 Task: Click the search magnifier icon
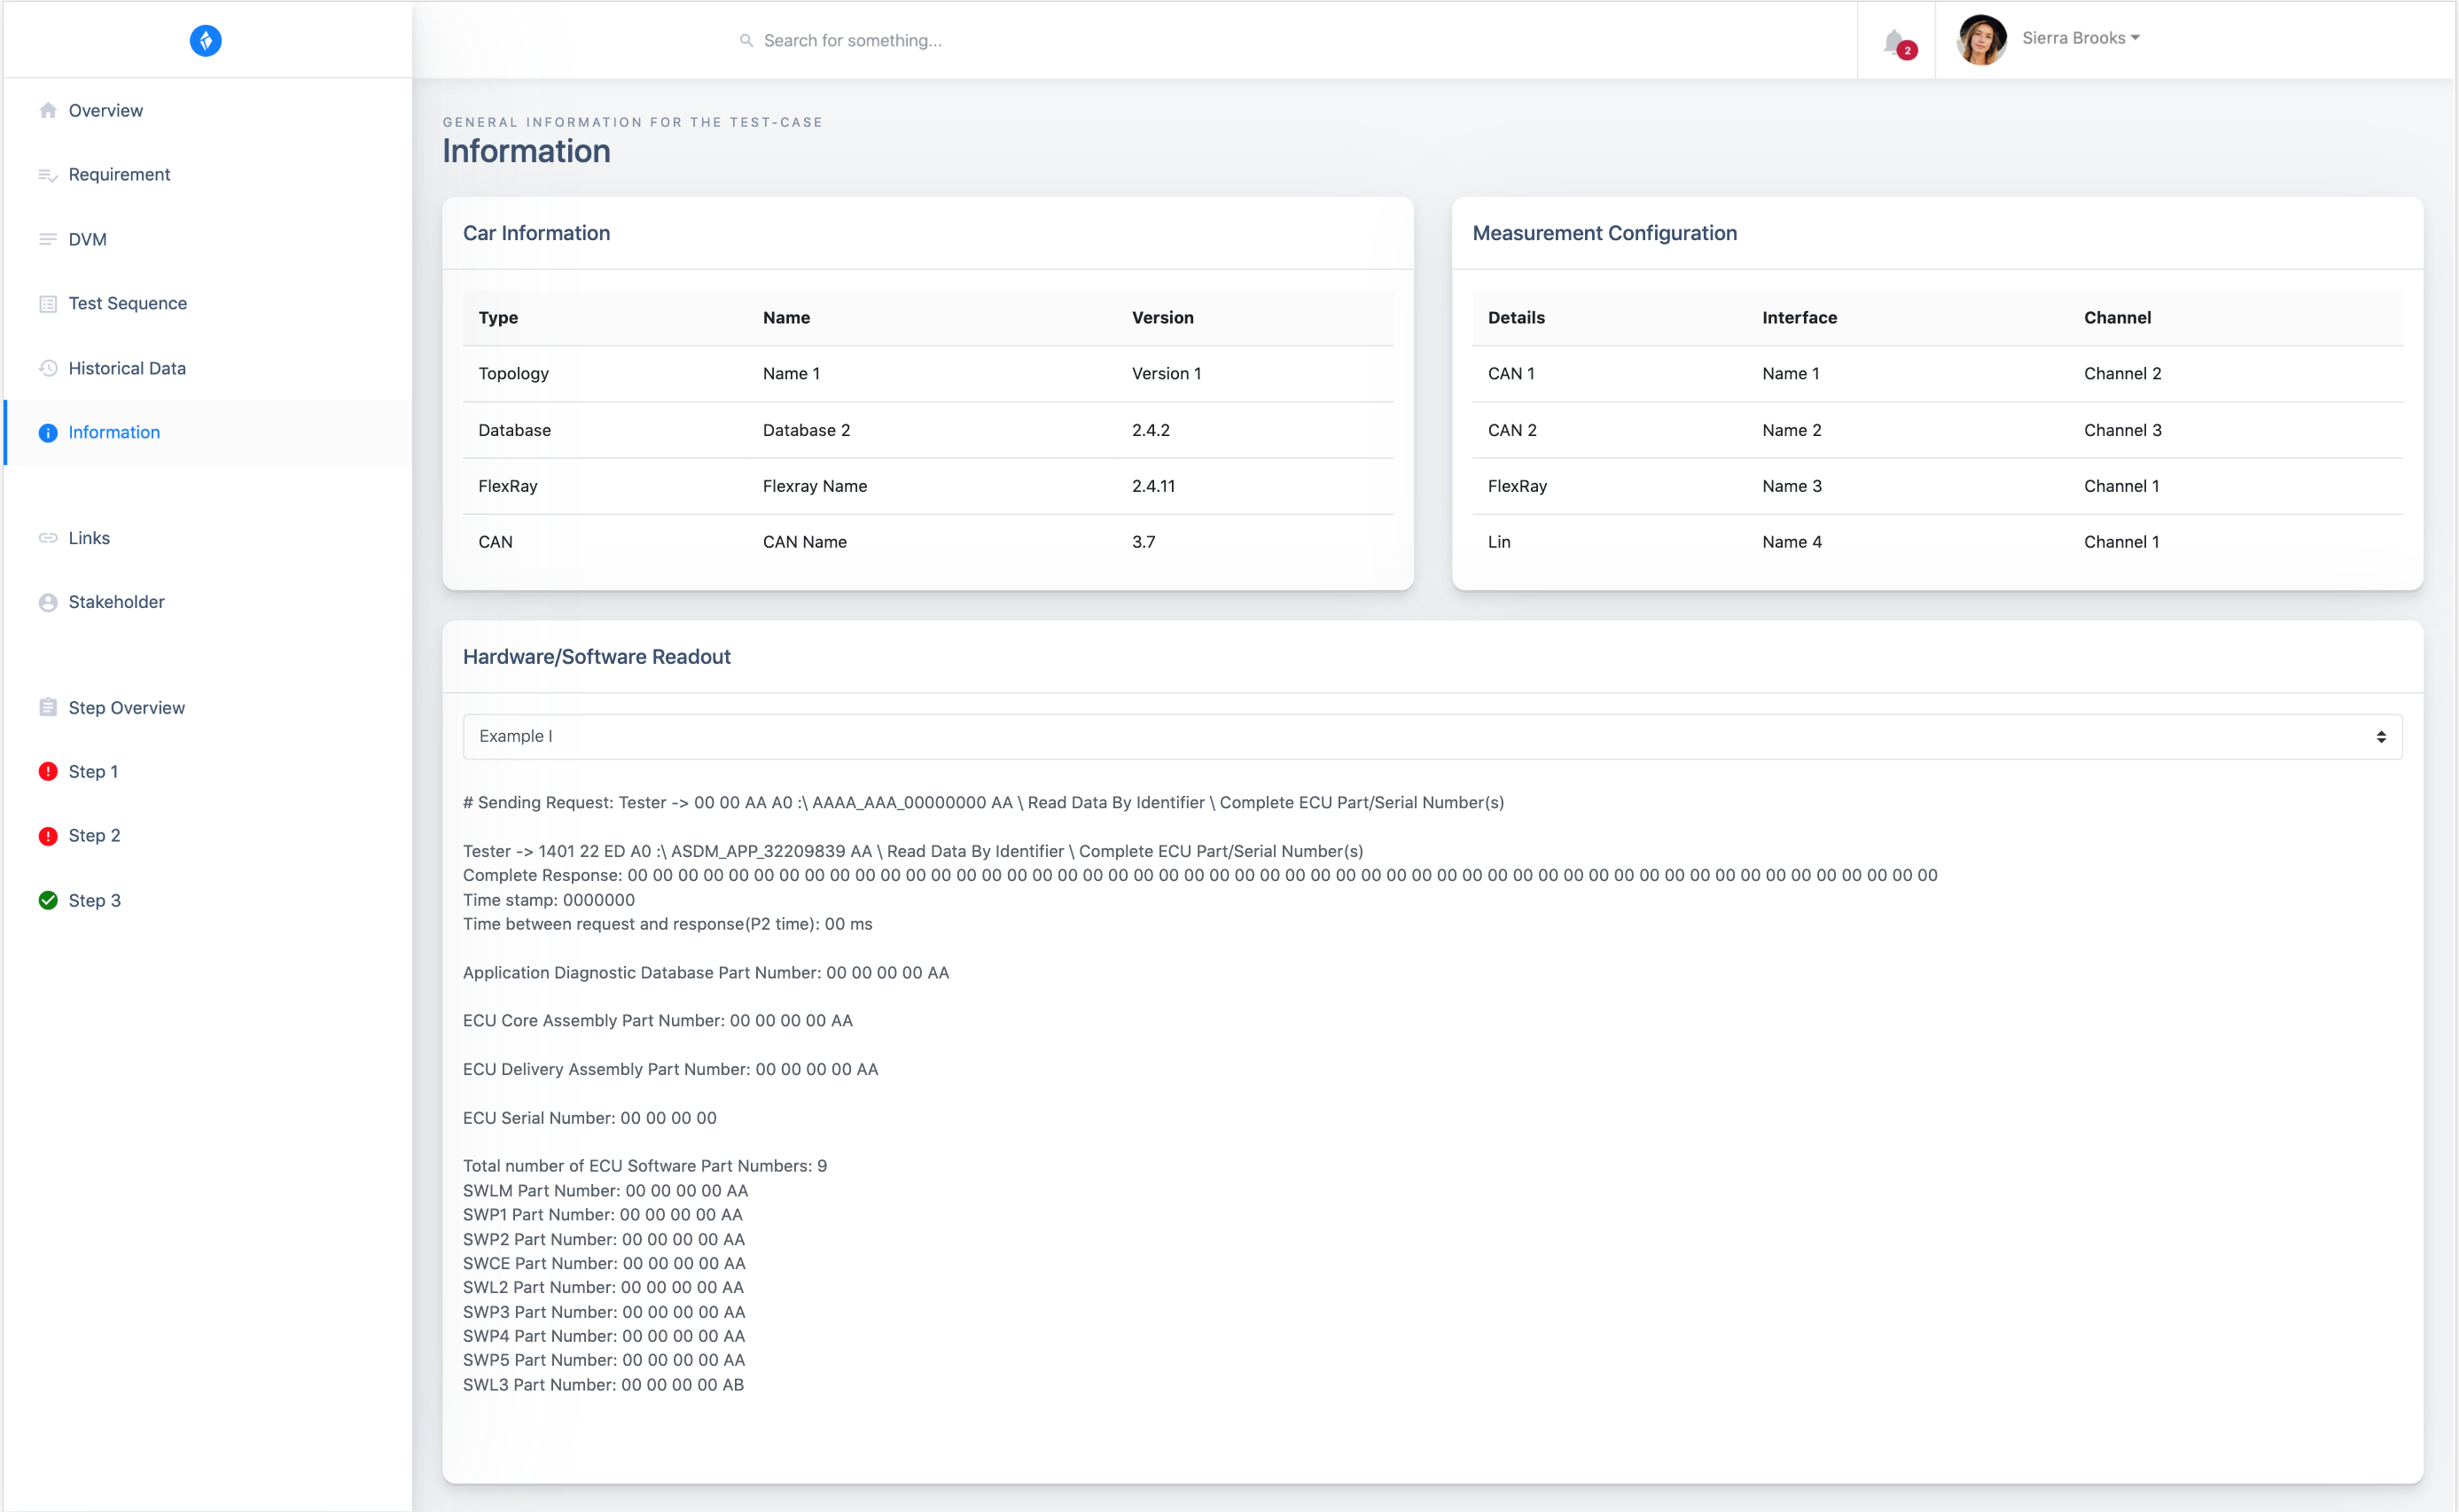(x=746, y=40)
